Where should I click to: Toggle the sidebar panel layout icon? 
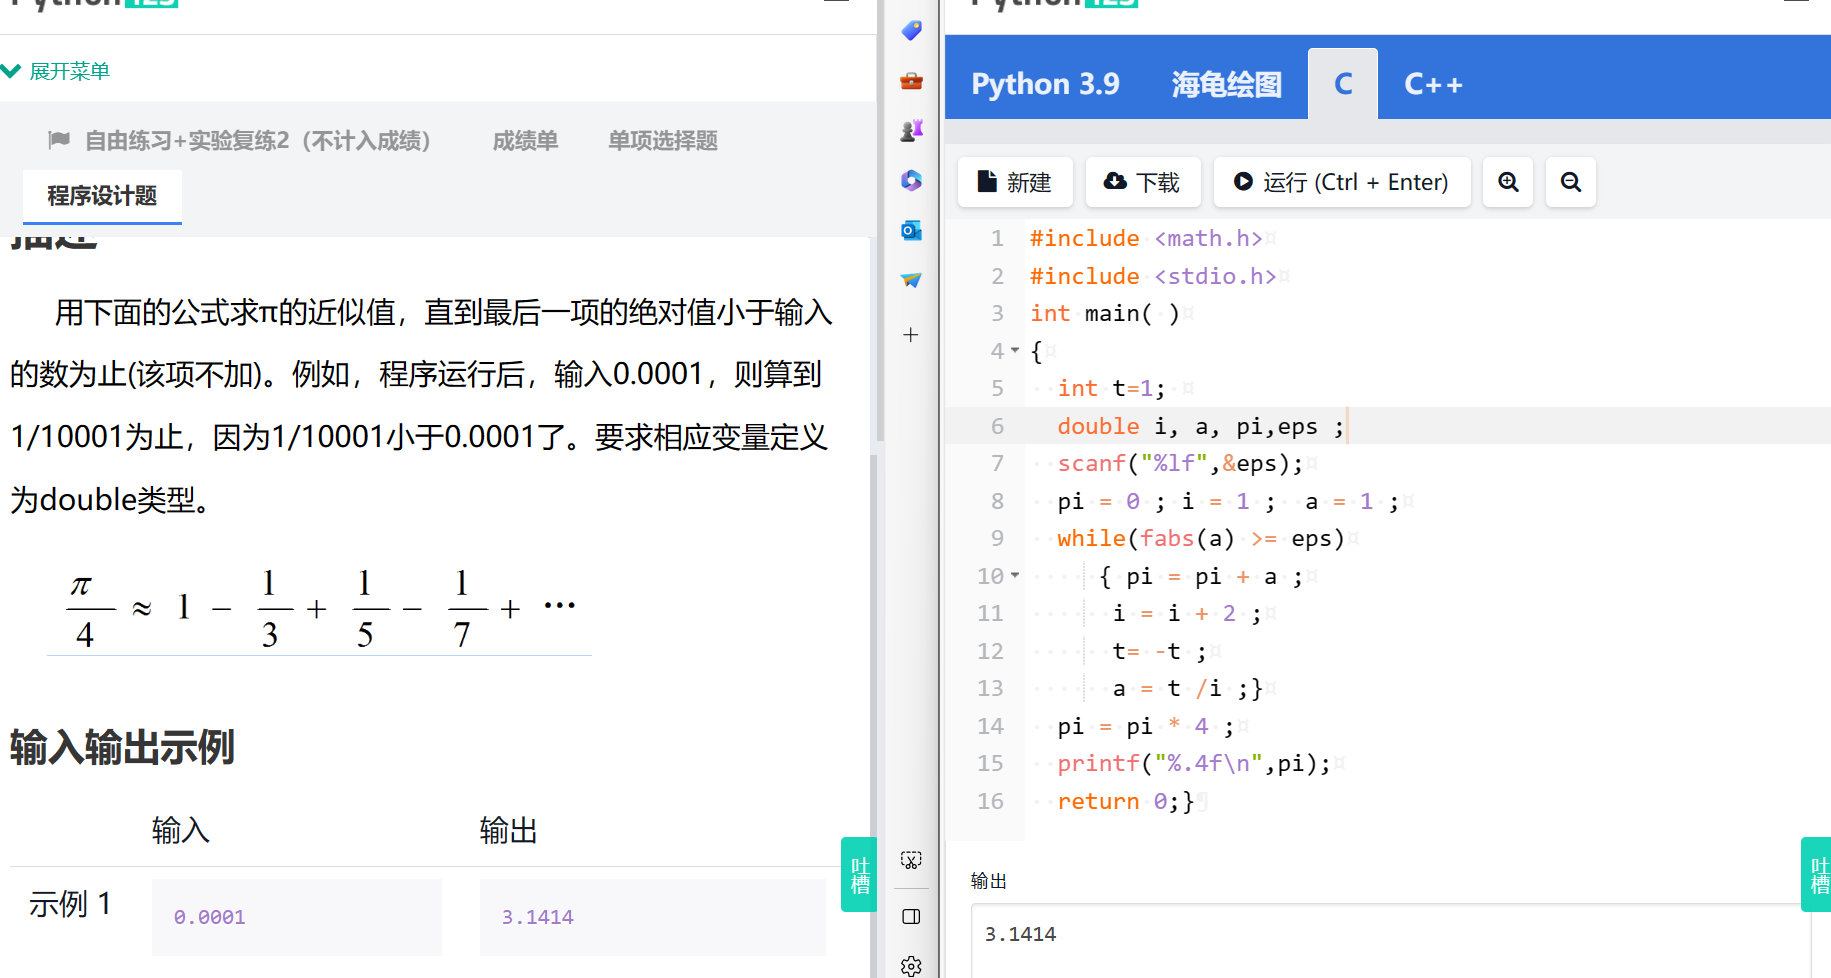tap(911, 916)
